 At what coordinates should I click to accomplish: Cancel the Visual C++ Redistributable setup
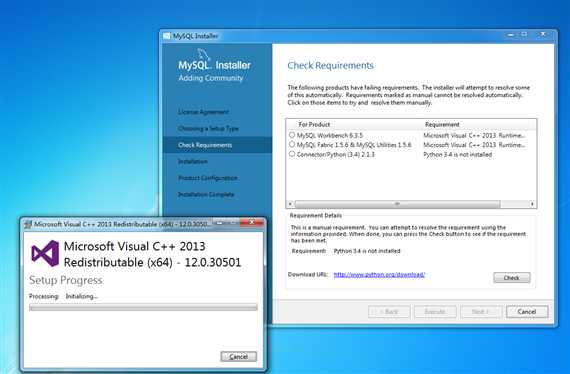click(238, 357)
